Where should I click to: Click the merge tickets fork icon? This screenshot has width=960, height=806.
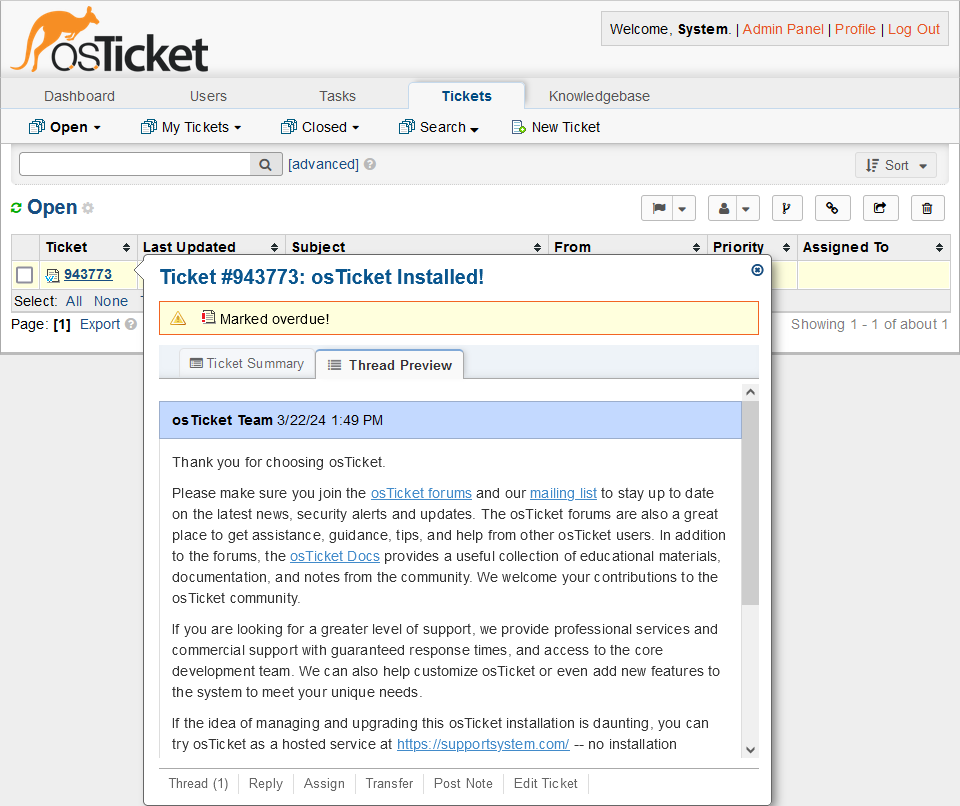pos(787,208)
